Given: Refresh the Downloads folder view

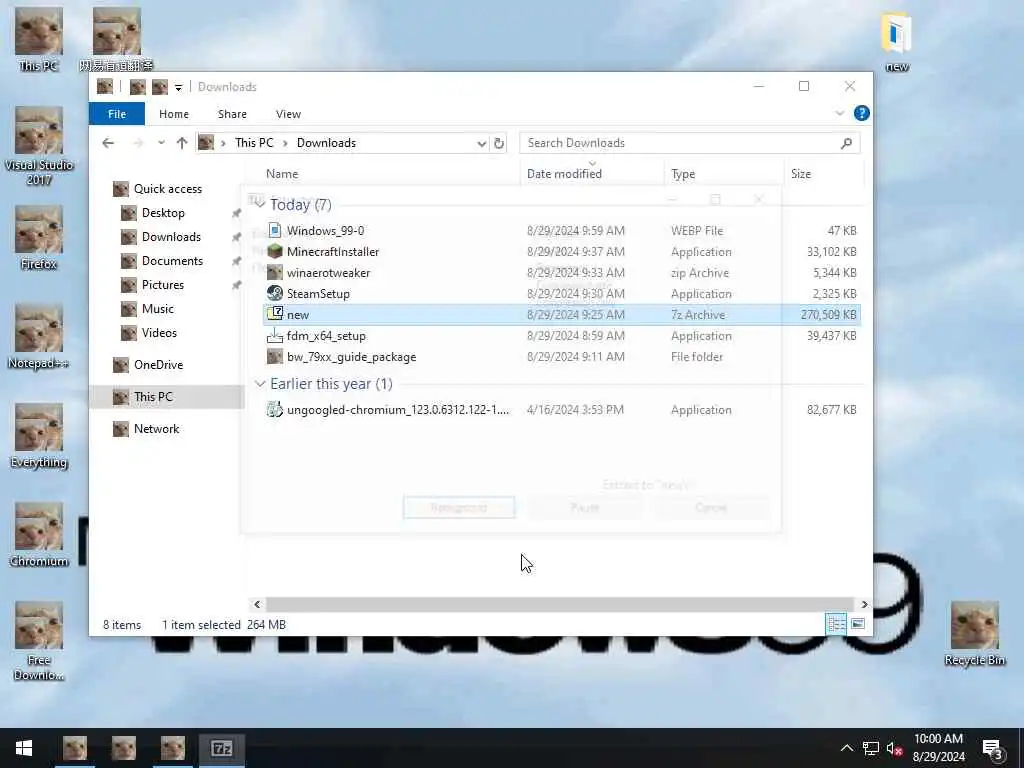Looking at the screenshot, I should point(499,143).
